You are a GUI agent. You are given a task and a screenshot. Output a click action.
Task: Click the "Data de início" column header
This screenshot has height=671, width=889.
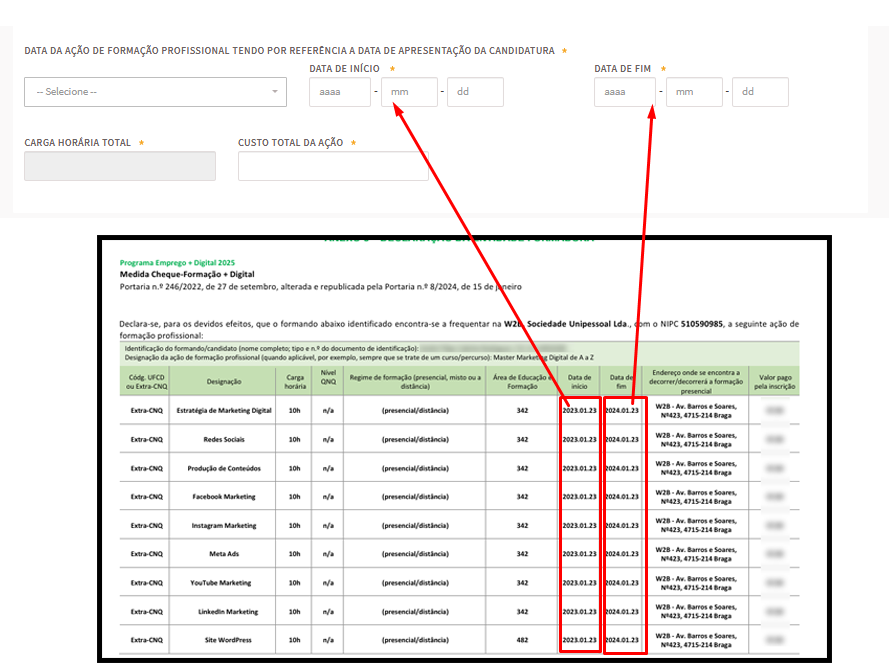(x=579, y=381)
